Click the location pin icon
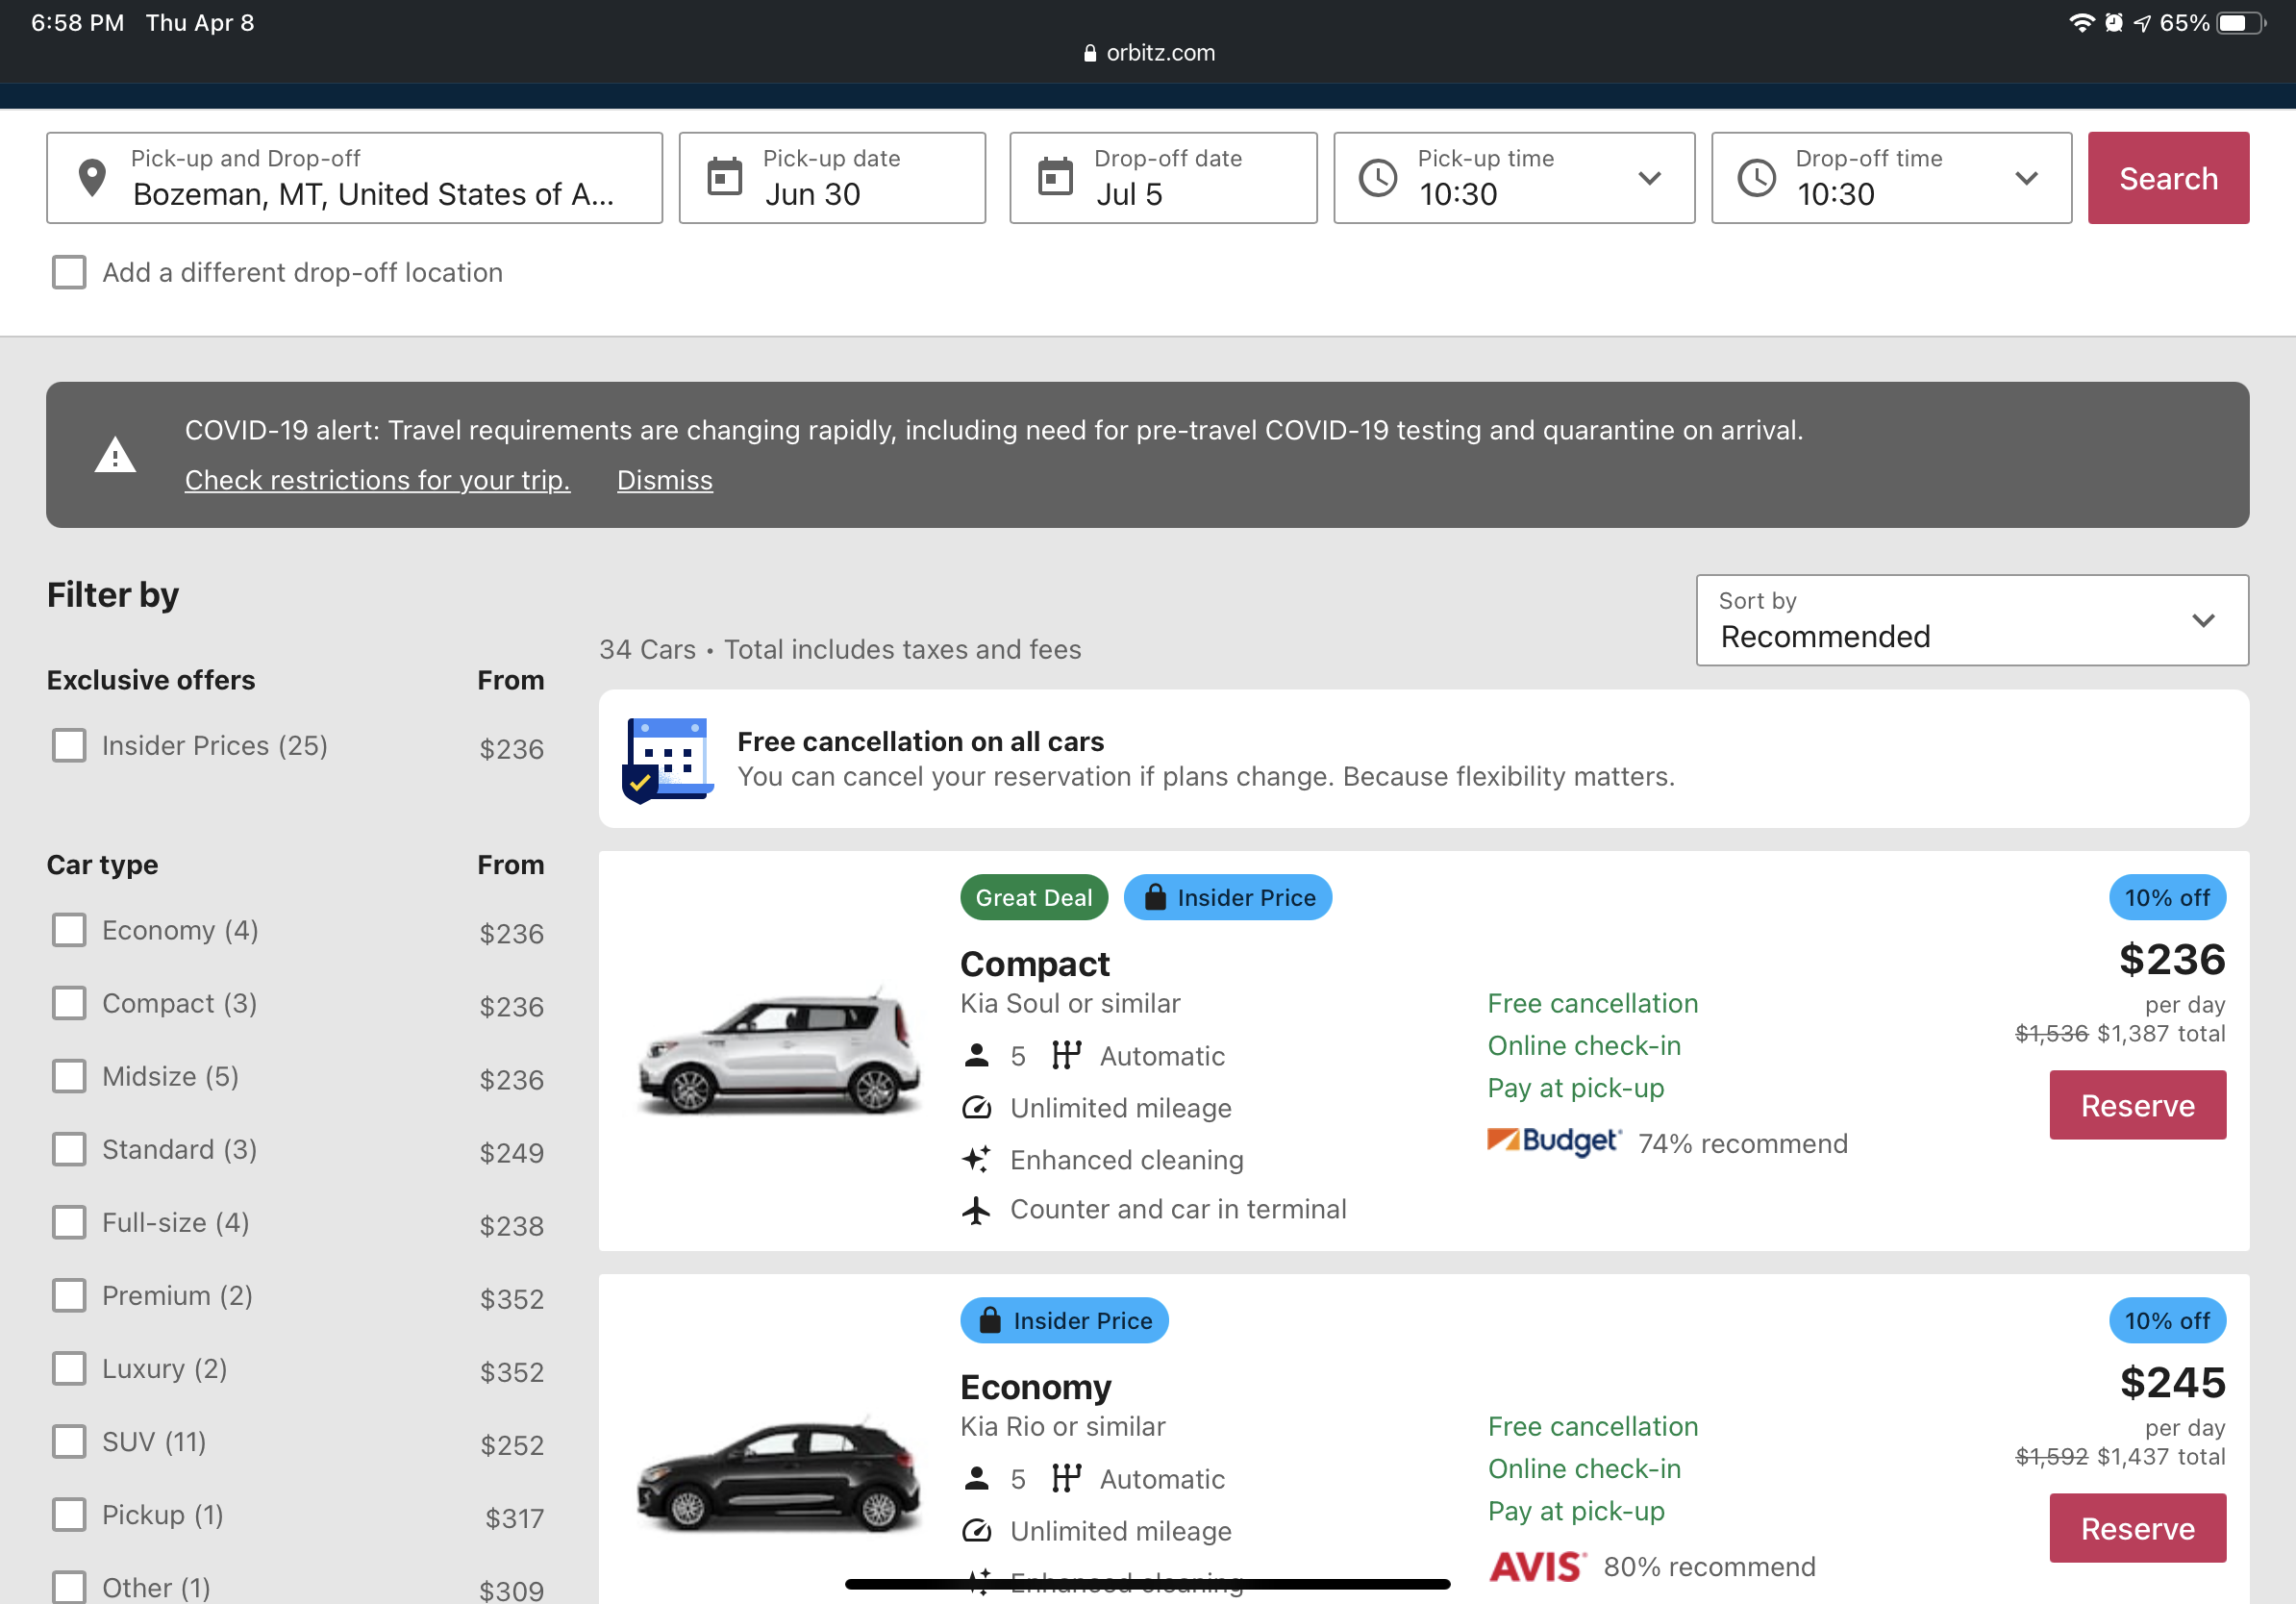2296x1604 pixels. tap(92, 178)
